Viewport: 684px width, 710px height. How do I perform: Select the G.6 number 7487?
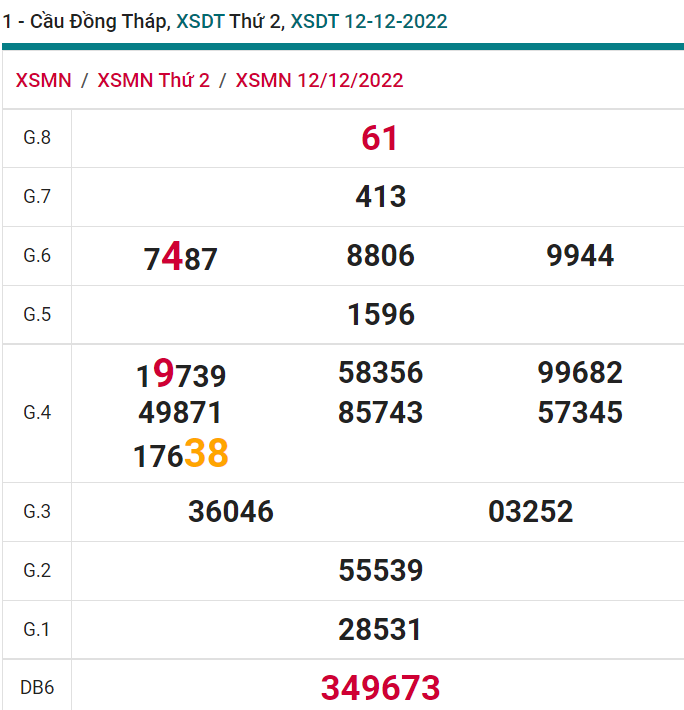181,258
